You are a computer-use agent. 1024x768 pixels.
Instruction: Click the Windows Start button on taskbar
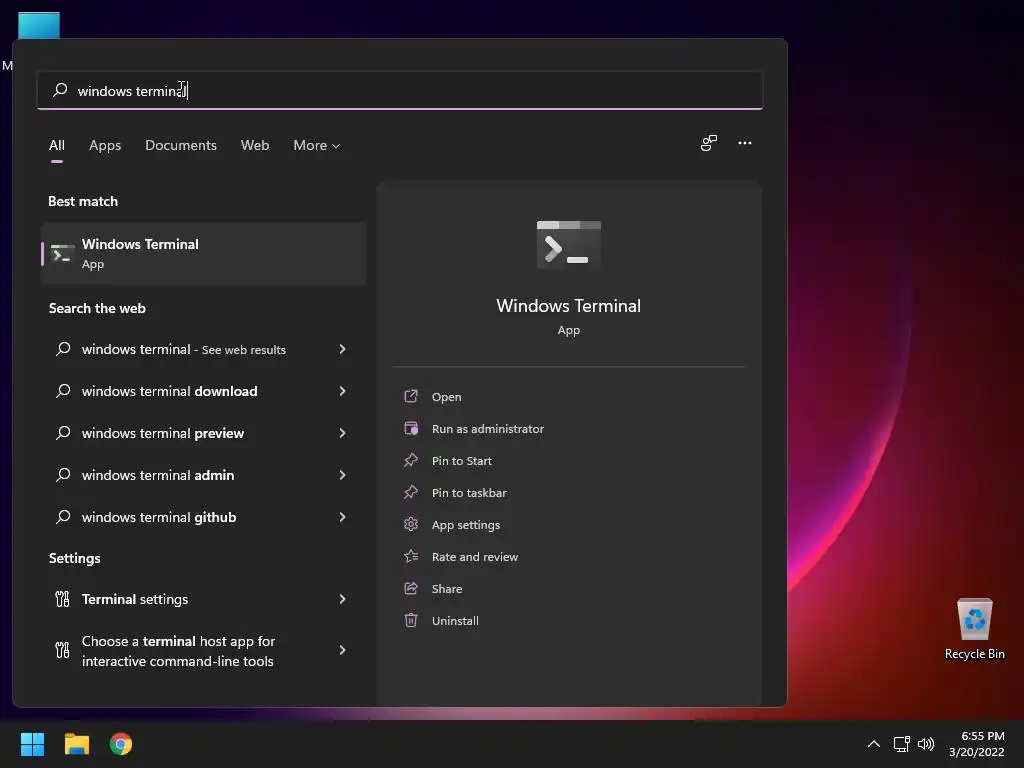32,744
